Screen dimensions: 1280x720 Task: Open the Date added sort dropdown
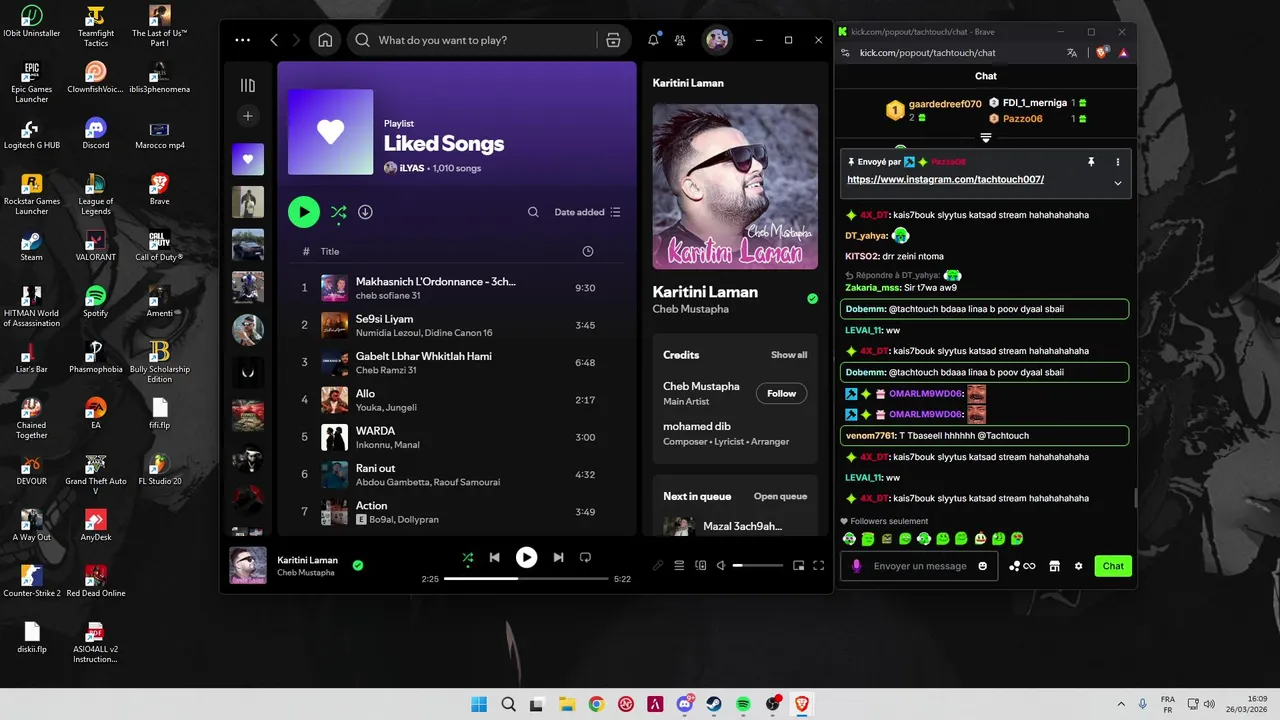(x=588, y=212)
